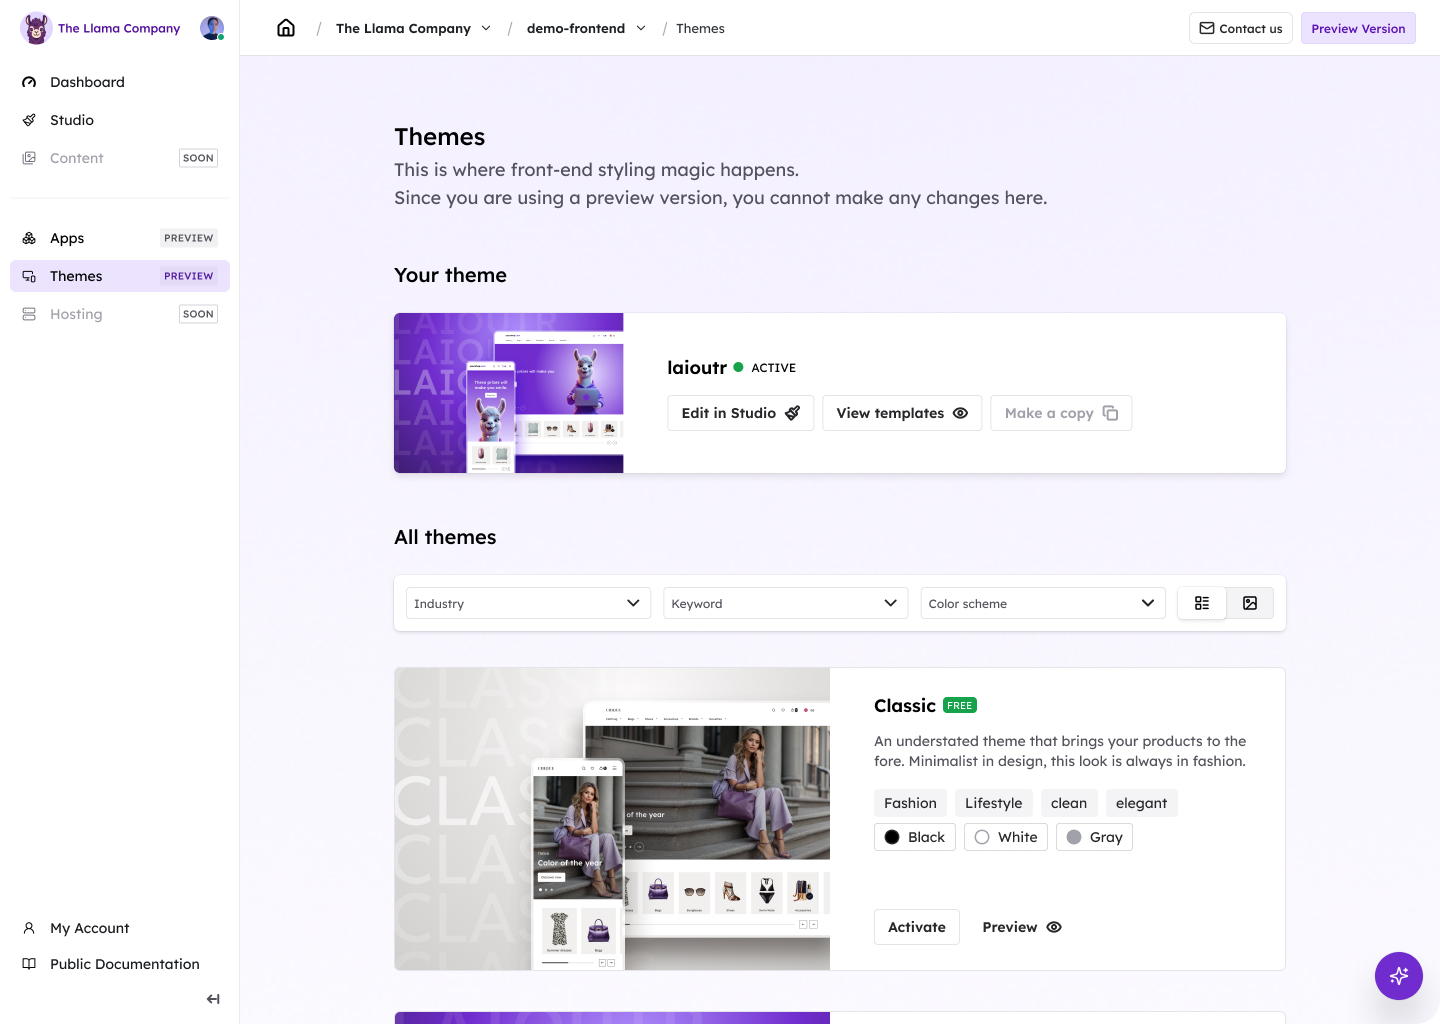Screen dimensions: 1440x1024
Task: Open the Industry filter dropdown
Action: point(527,603)
